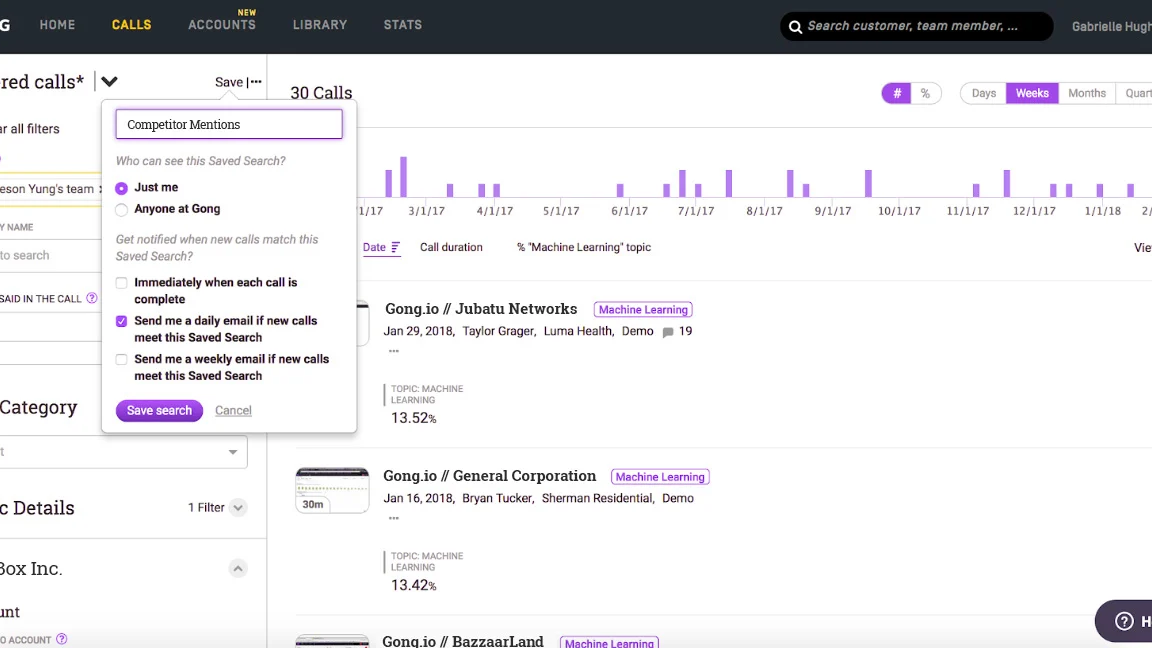Enable immediate notification when call completes
The image size is (1152, 648).
pyautogui.click(x=122, y=283)
